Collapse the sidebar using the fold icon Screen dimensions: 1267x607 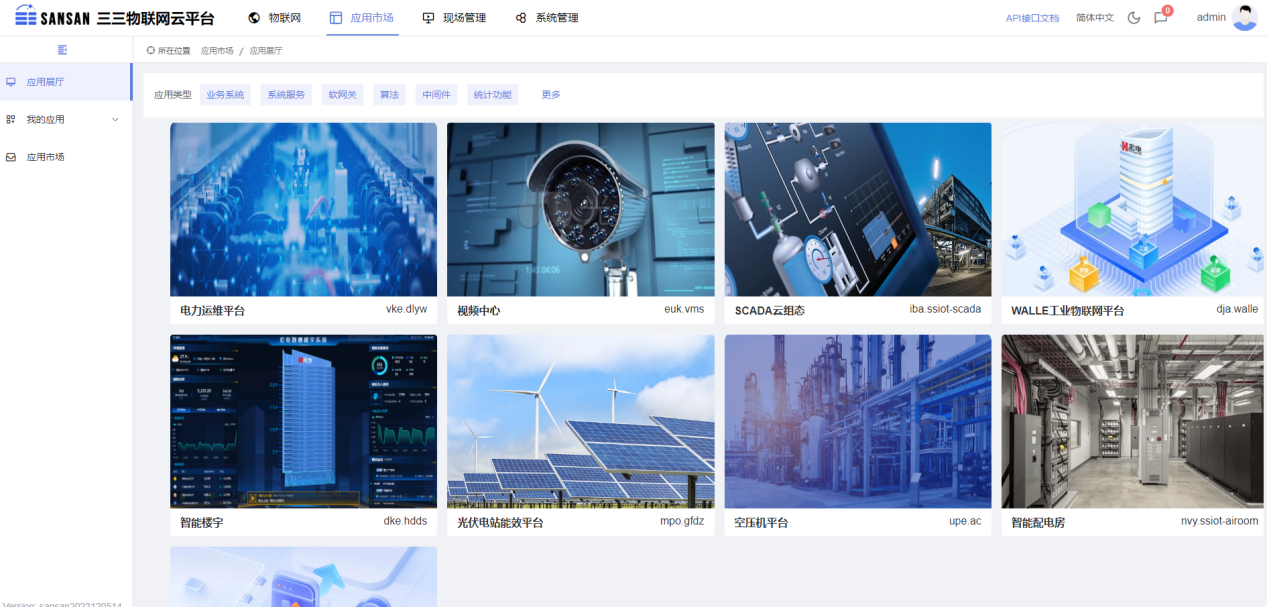(x=63, y=50)
